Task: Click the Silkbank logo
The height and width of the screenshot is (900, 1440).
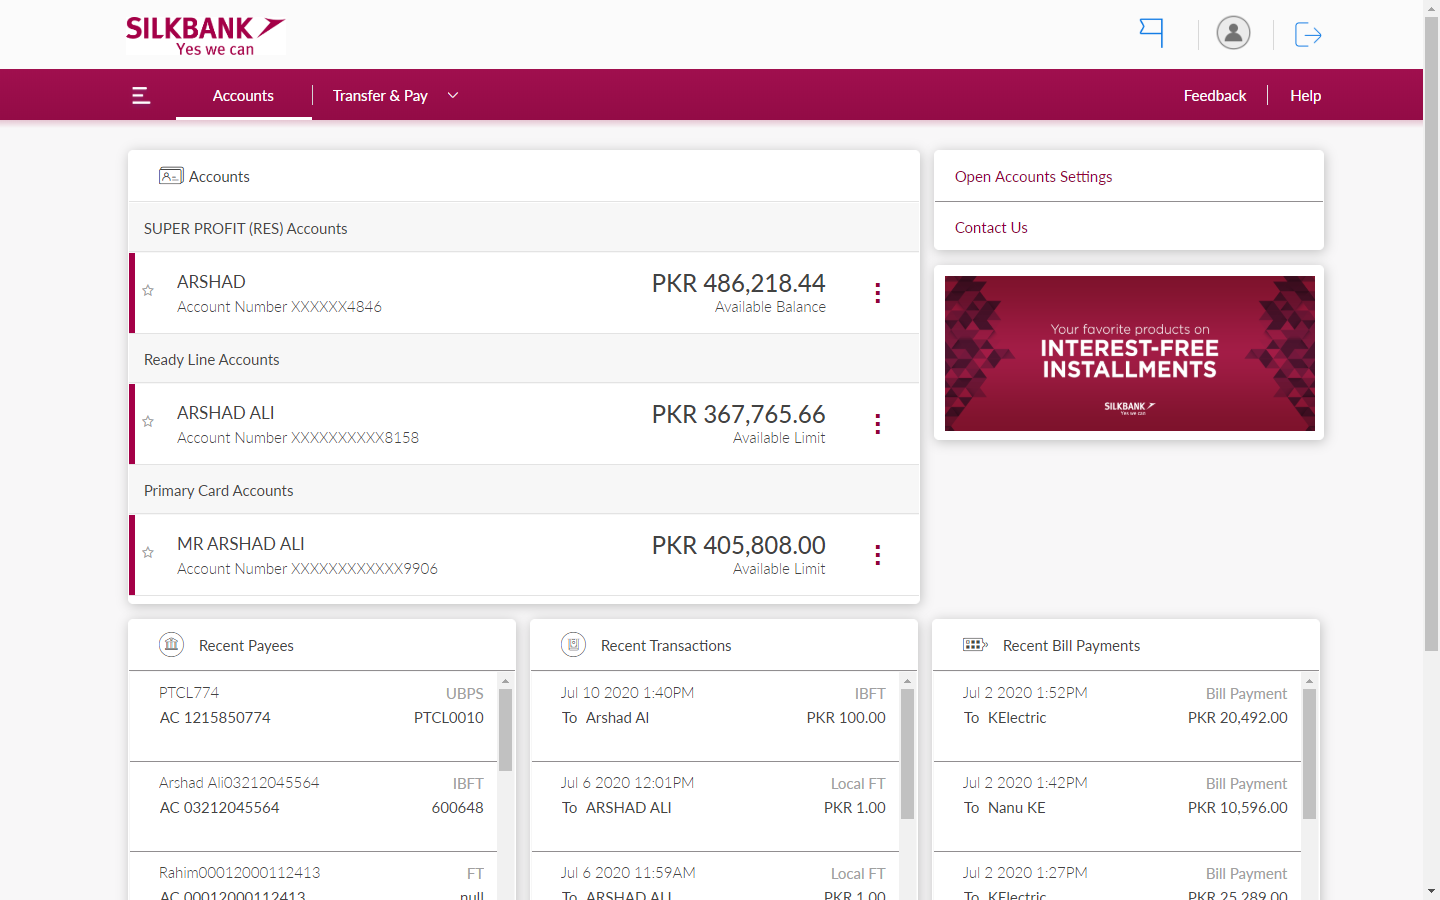Action: (x=205, y=35)
